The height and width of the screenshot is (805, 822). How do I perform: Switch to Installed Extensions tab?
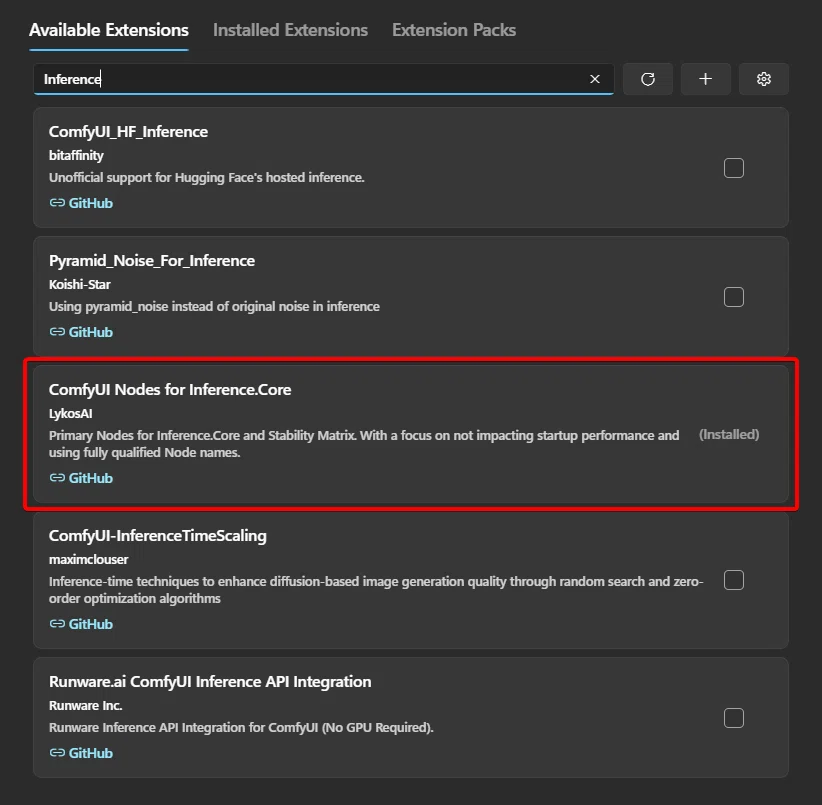click(x=290, y=30)
